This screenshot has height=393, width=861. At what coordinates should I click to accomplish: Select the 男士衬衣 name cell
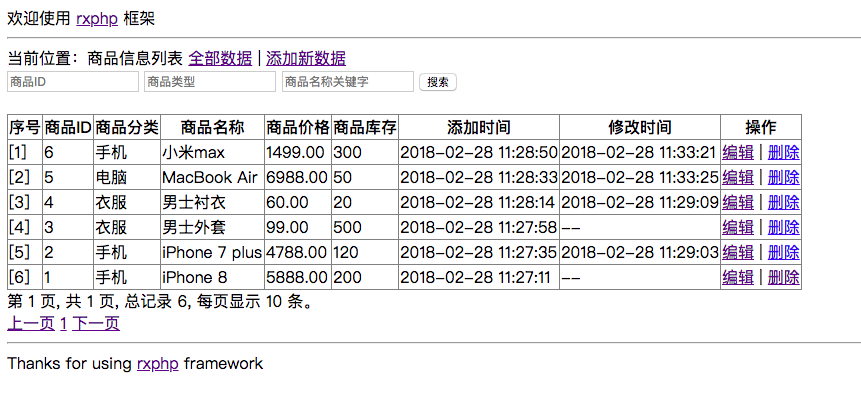(213, 203)
